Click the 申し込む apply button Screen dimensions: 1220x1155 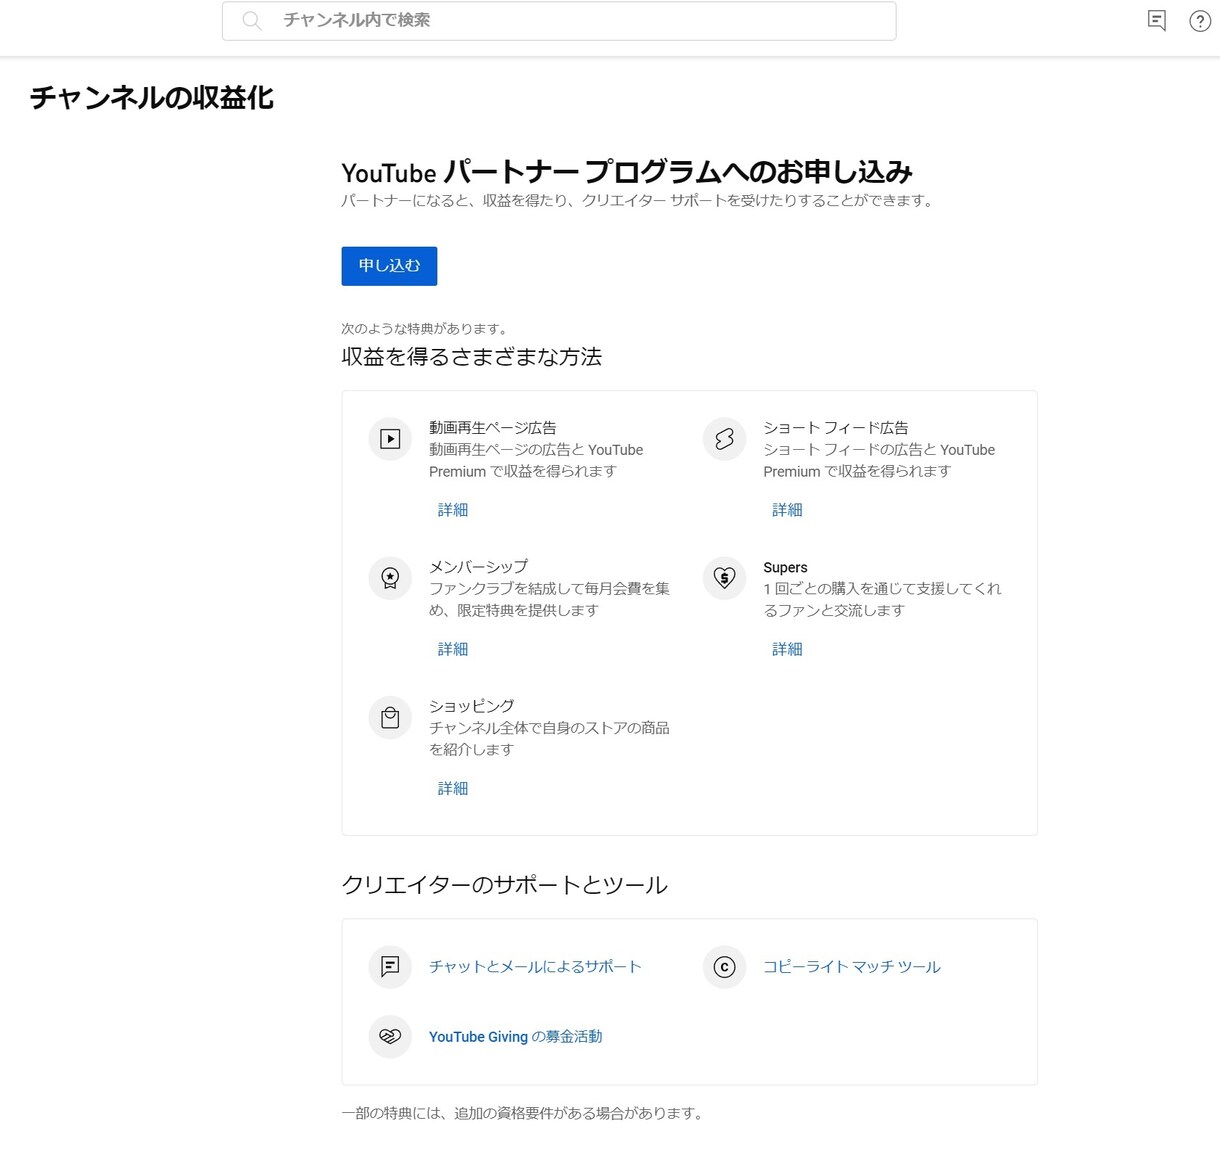[x=389, y=266]
